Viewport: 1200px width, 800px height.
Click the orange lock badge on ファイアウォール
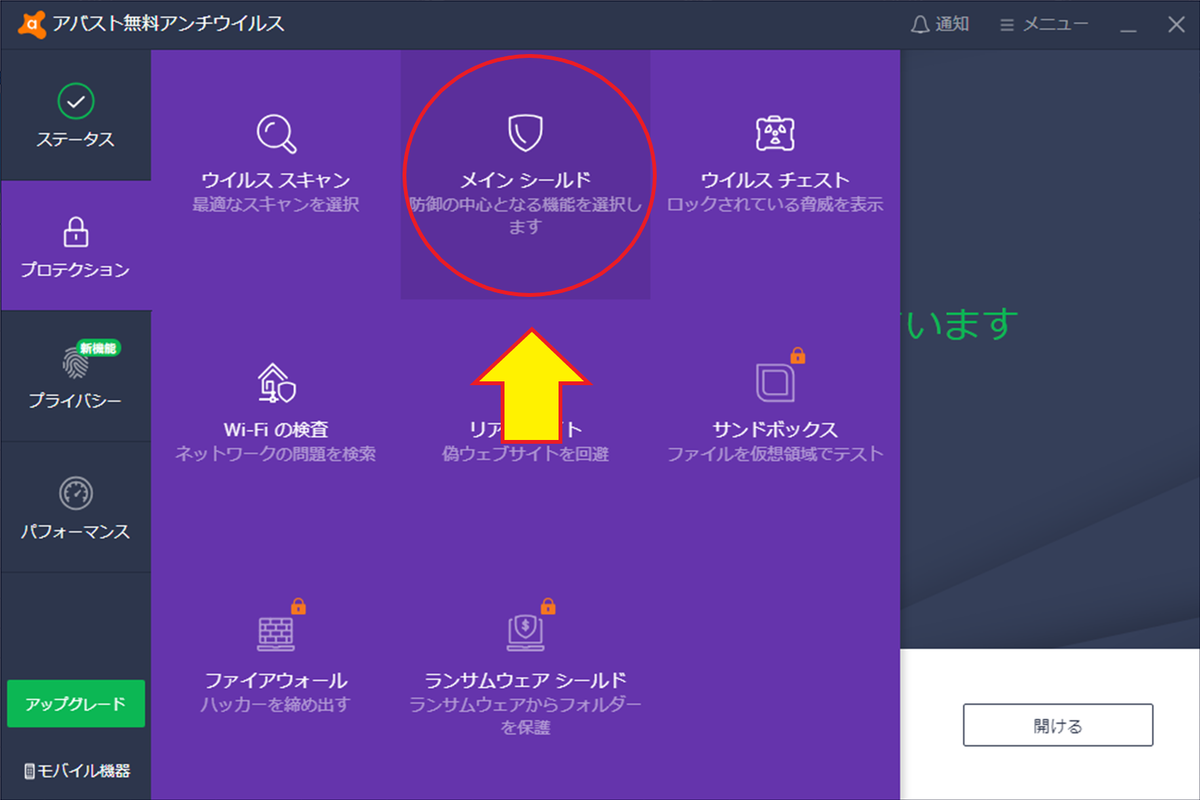[298, 605]
